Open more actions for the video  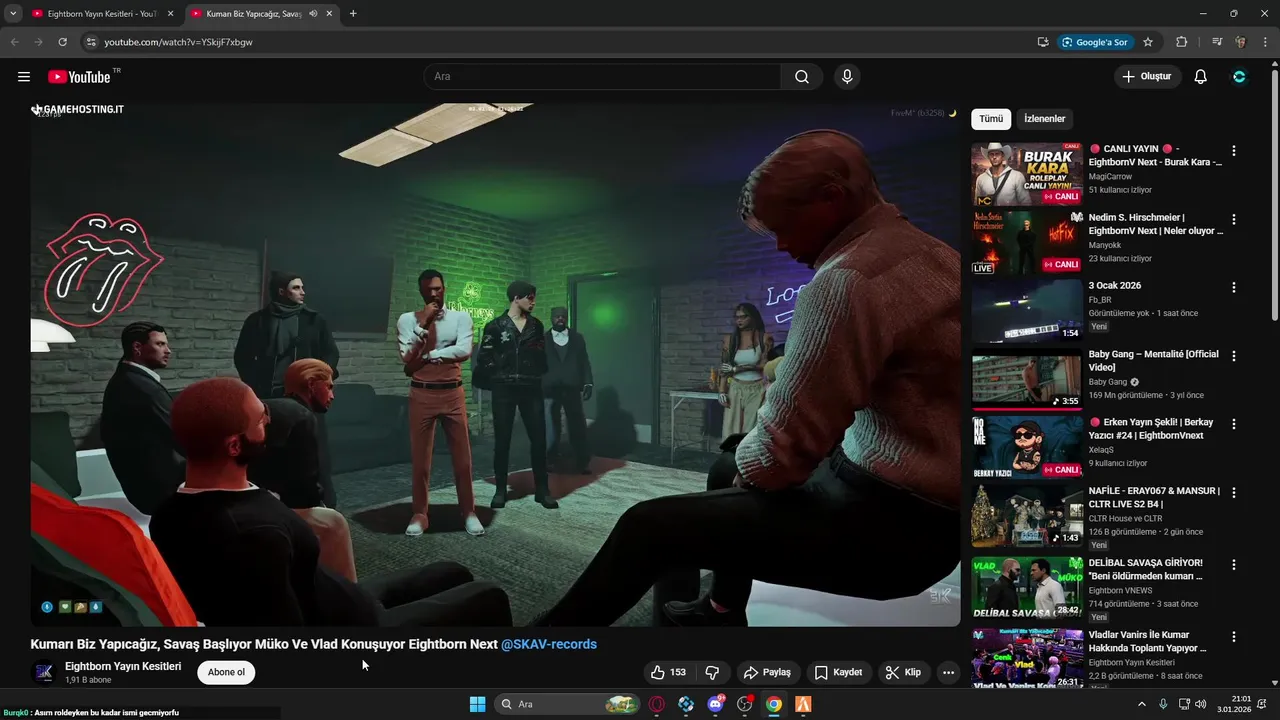tap(948, 672)
